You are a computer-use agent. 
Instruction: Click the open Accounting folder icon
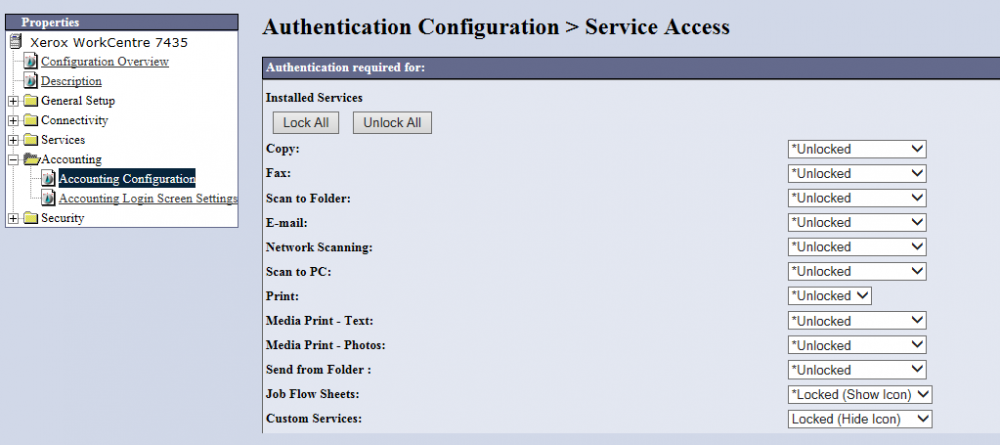coord(31,159)
